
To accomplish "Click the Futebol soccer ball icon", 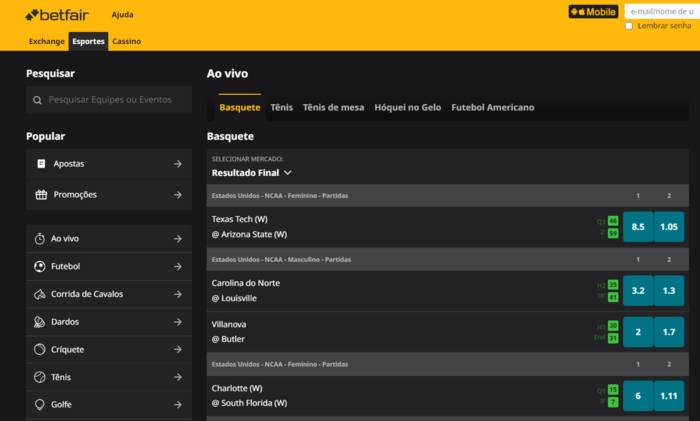I will 40,267.
